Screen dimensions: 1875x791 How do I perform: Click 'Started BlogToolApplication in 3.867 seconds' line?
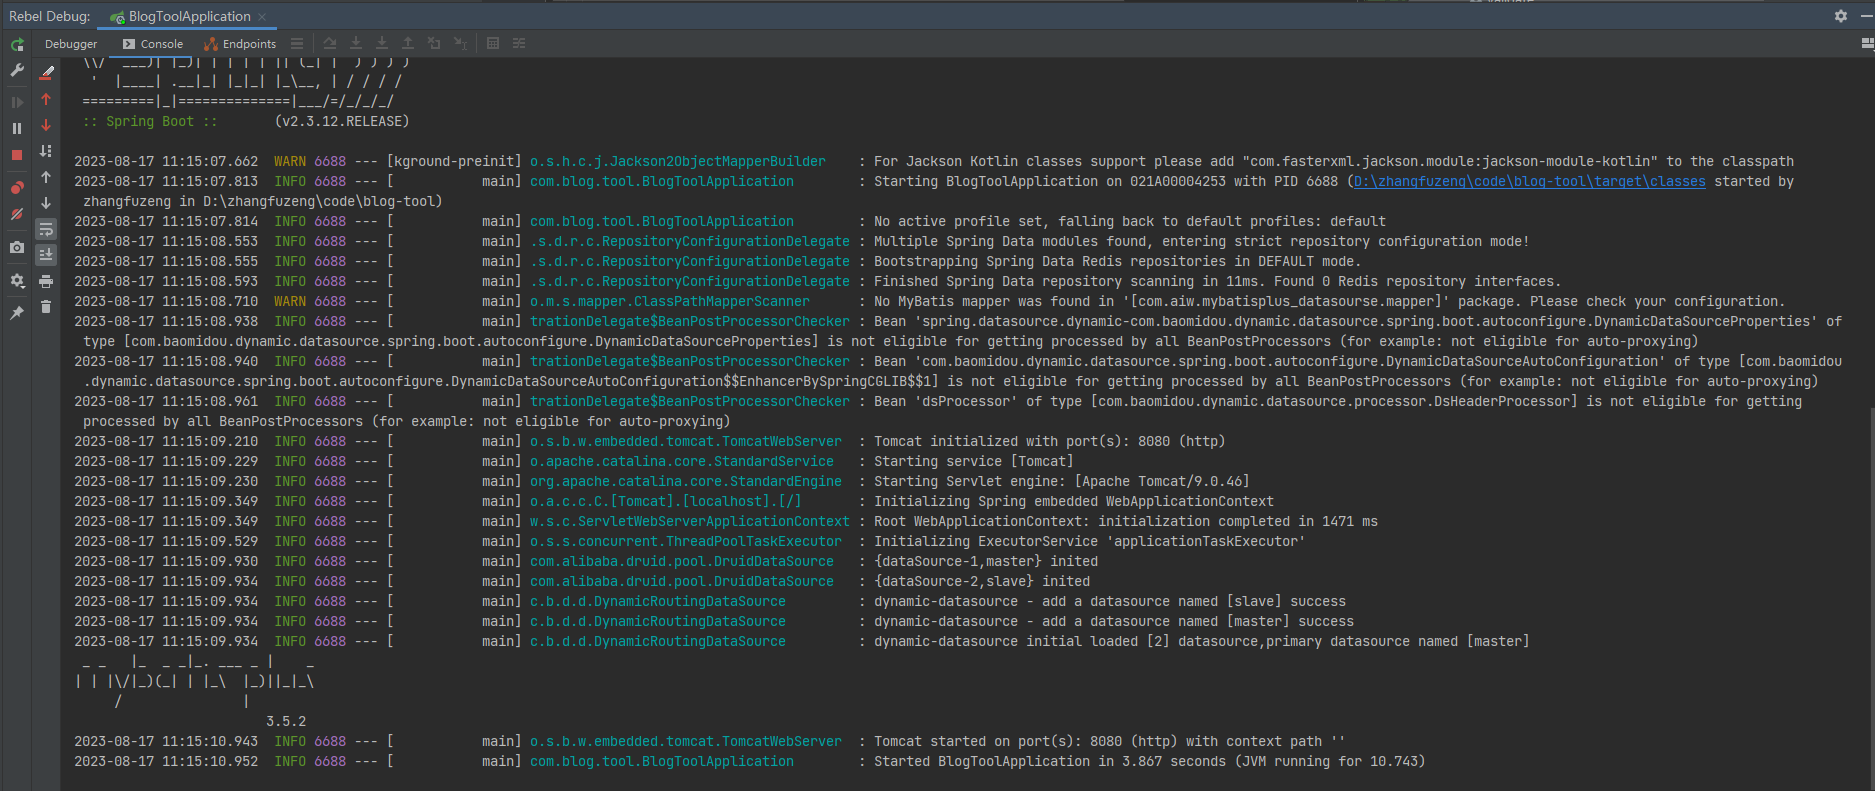click(1149, 761)
